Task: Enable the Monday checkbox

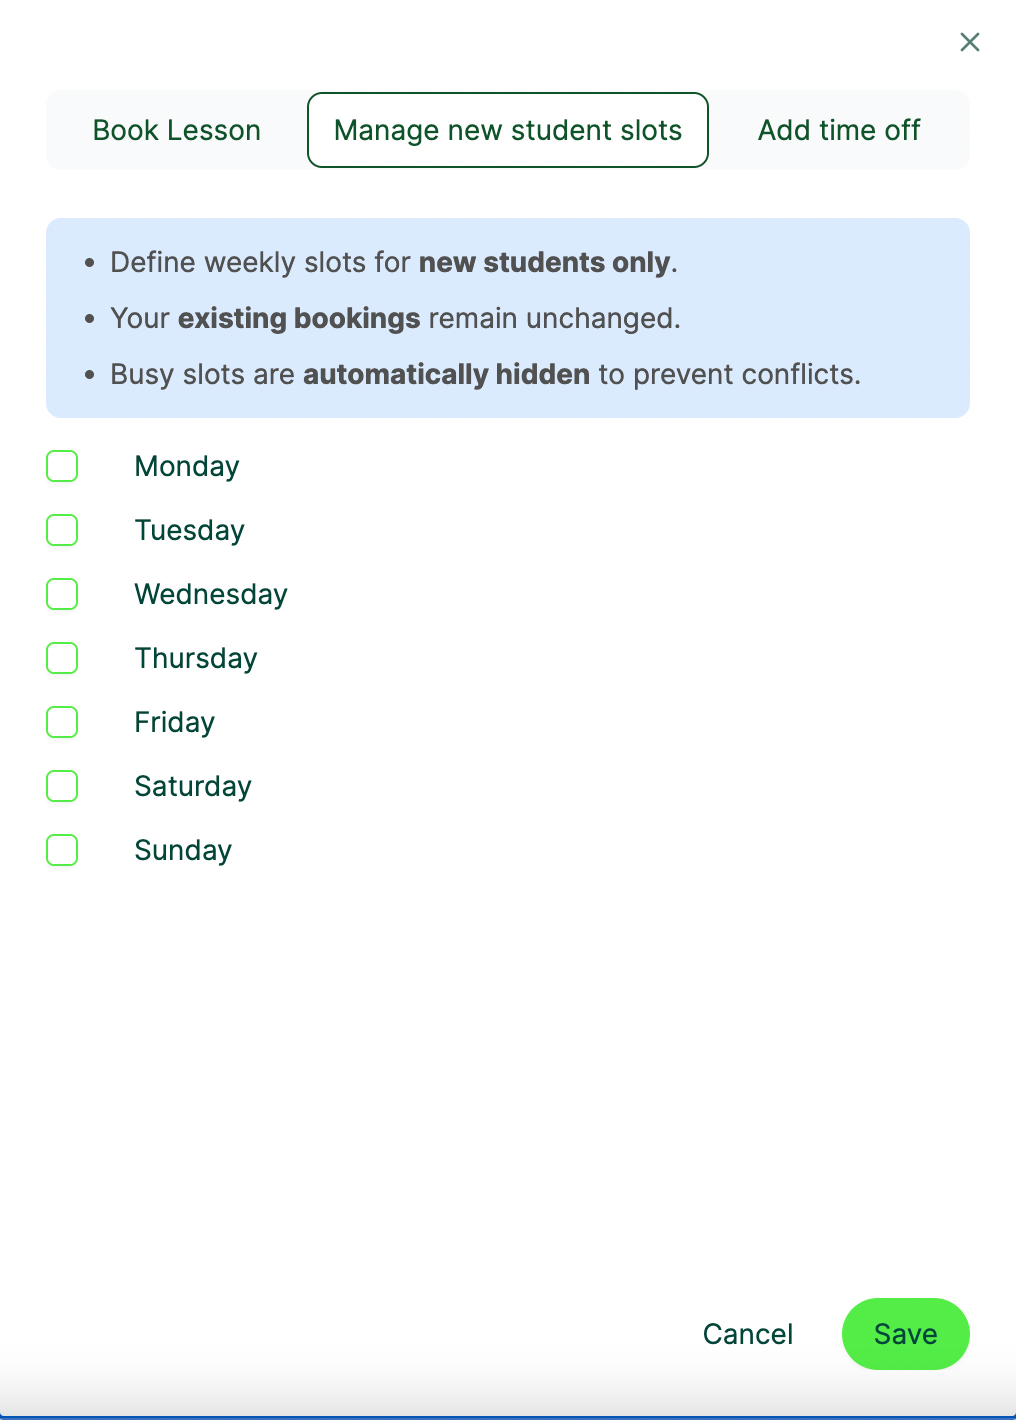Action: point(62,466)
